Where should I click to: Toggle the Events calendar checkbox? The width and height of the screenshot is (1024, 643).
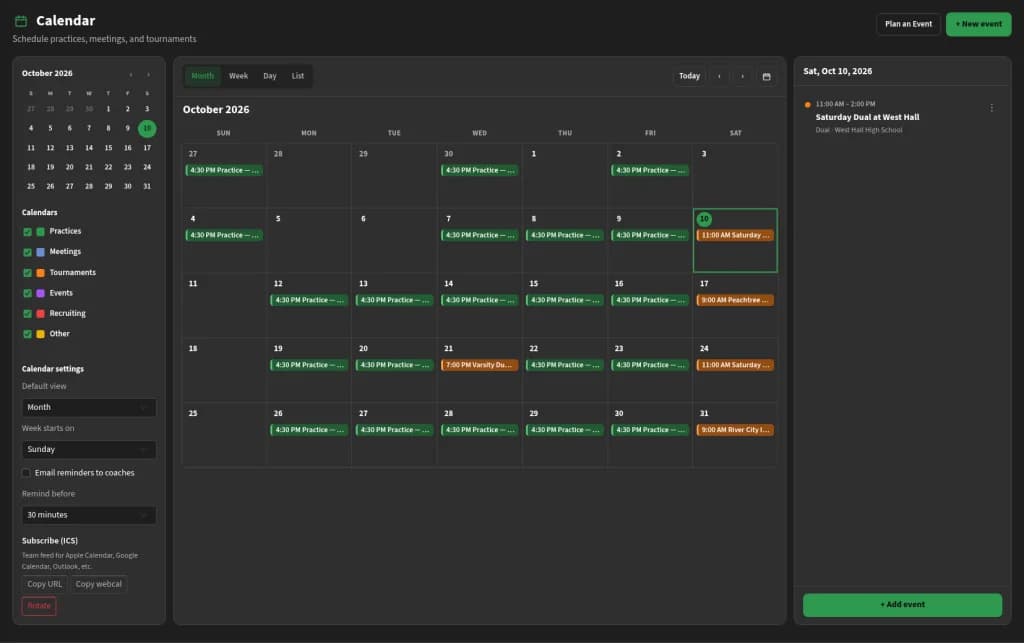click(x=27, y=293)
